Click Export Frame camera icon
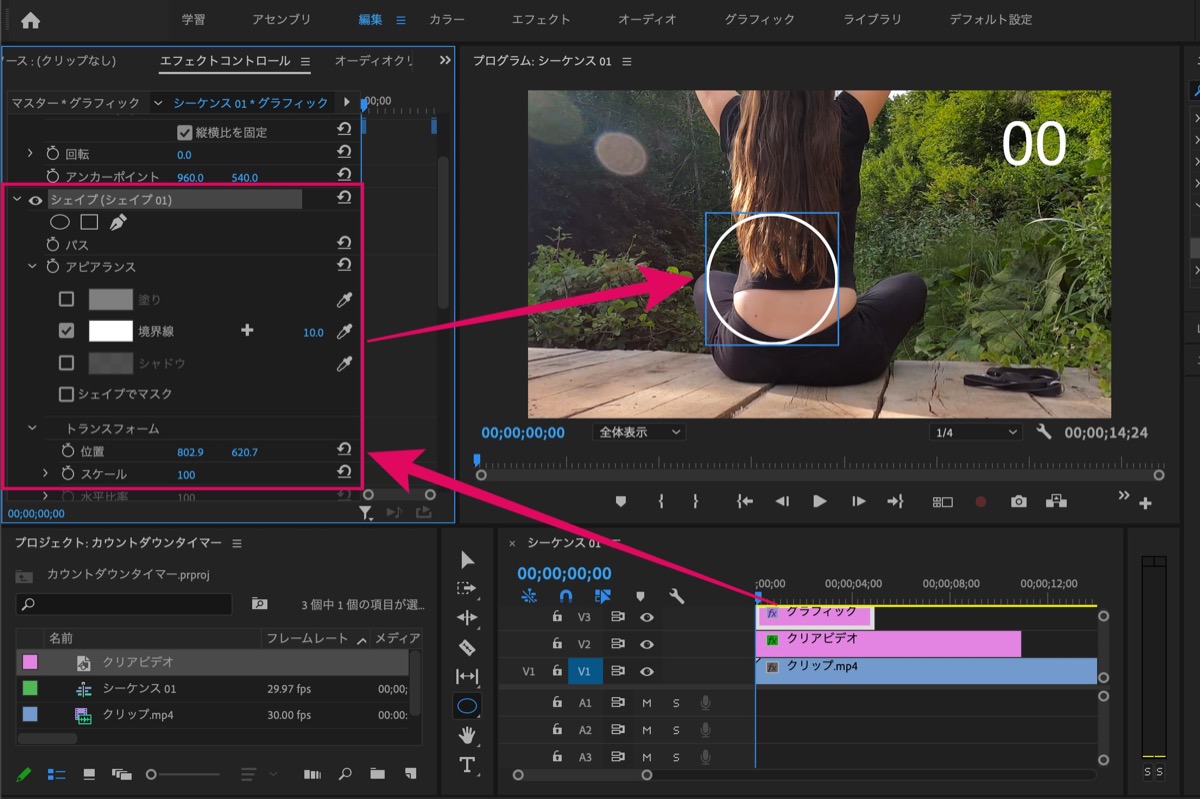Screen dimensions: 1200x799 (x=1018, y=502)
